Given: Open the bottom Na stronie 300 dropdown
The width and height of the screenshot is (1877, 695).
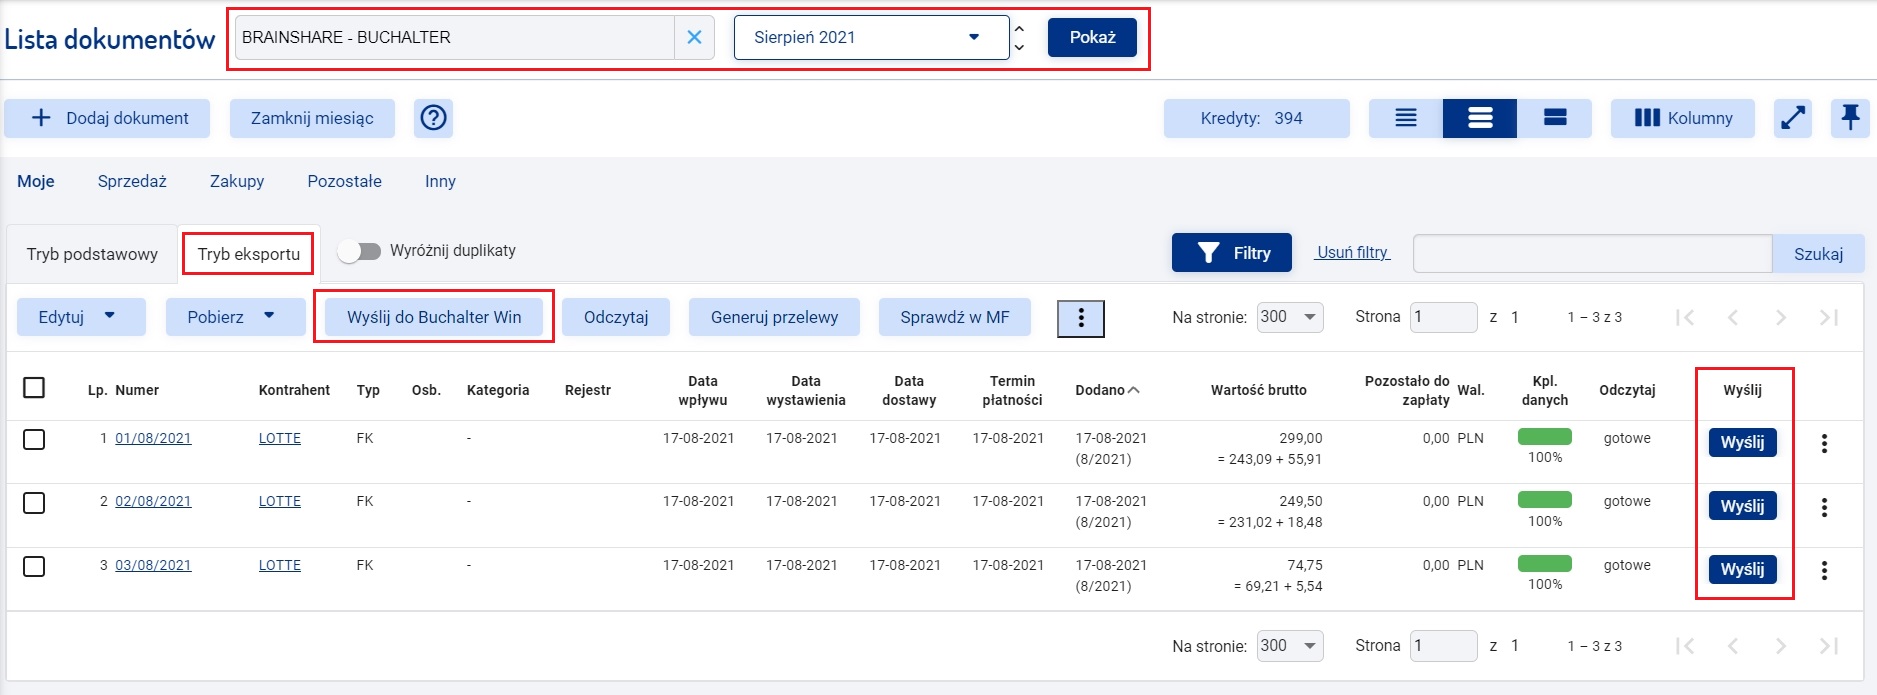Looking at the screenshot, I should coord(1290,645).
